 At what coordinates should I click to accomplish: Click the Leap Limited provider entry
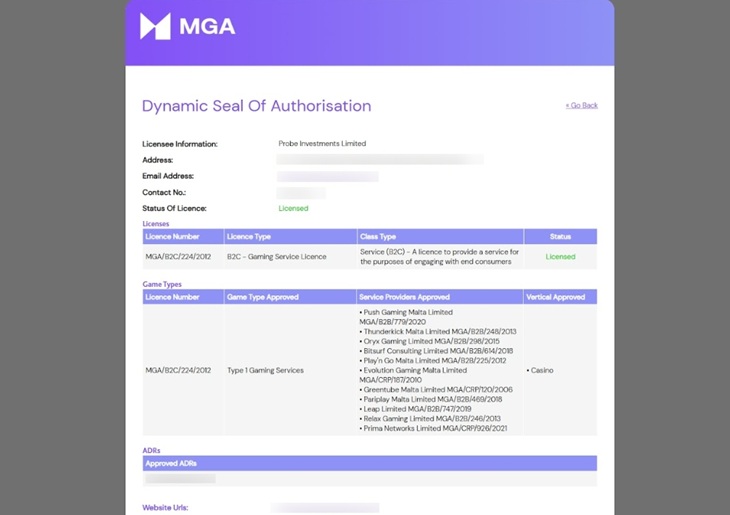(x=415, y=409)
